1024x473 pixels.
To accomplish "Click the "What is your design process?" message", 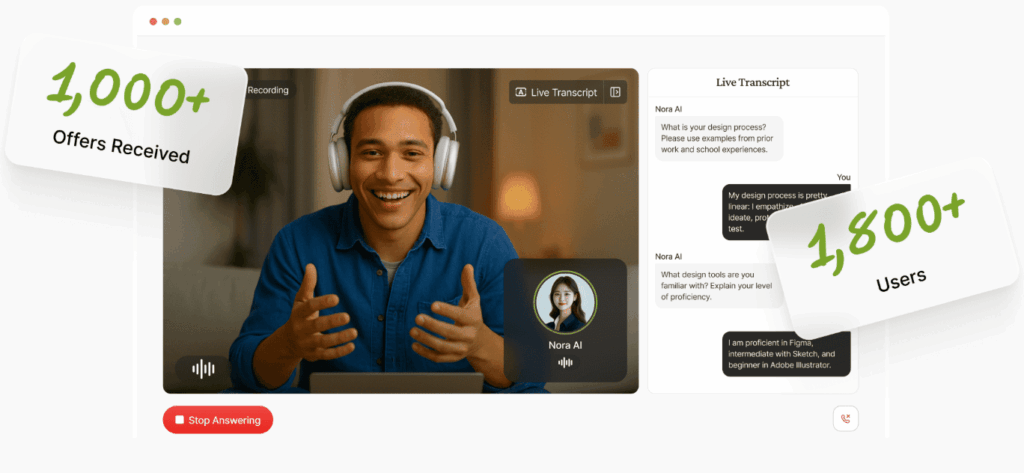I will click(x=719, y=138).
